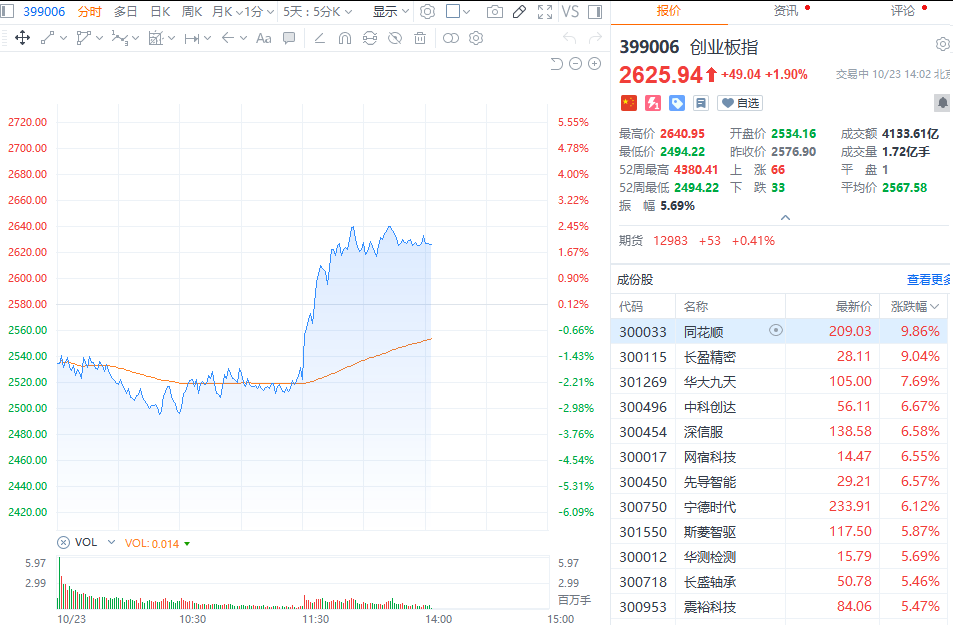The height and width of the screenshot is (625, 953).
Task: Click 查看更多 to view more constituents
Action: tap(929, 280)
